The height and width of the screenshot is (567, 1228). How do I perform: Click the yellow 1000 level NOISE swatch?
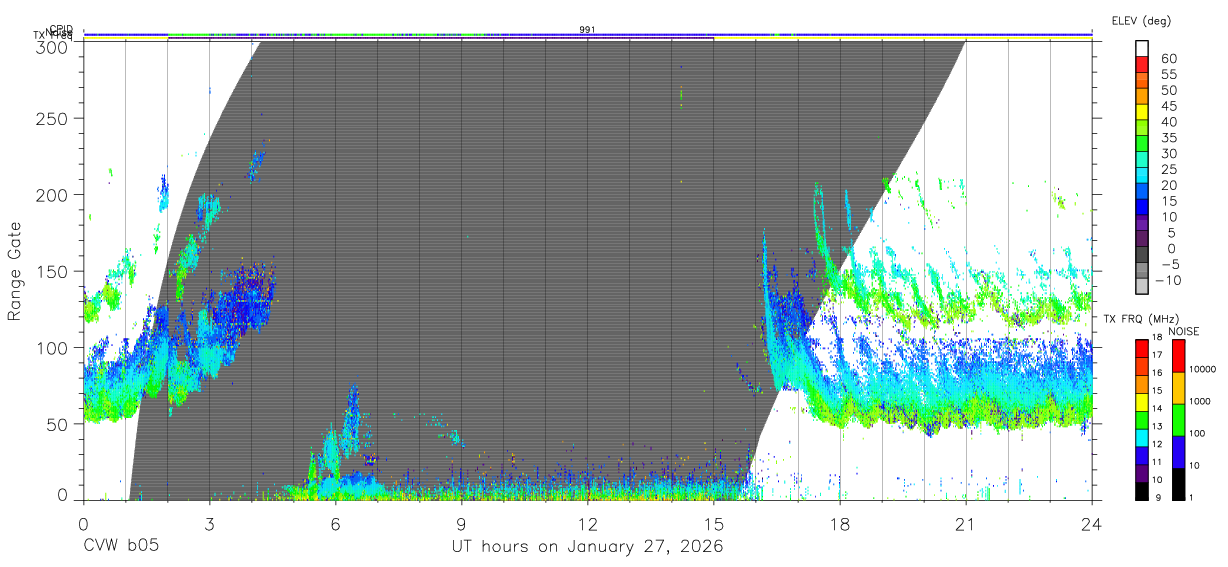tap(1178, 388)
